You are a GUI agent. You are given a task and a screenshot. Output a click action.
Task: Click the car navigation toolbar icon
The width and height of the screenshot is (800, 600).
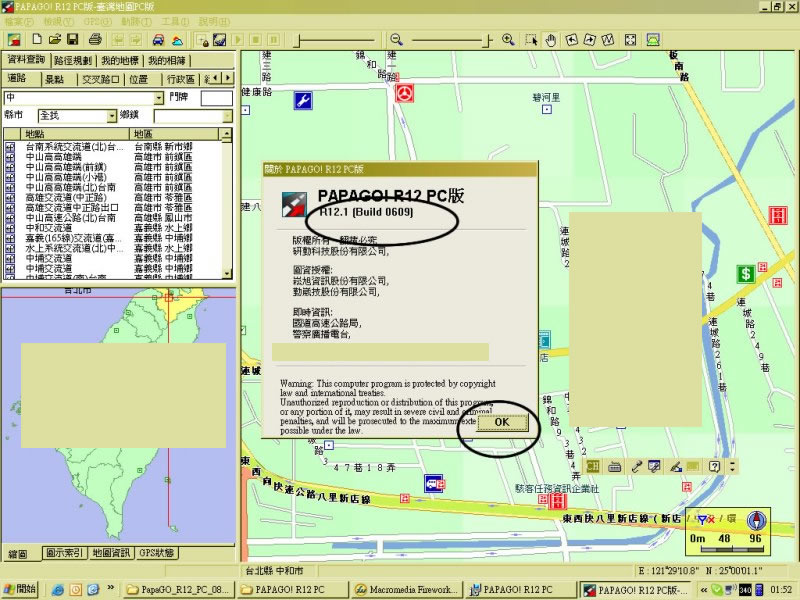[x=158, y=40]
